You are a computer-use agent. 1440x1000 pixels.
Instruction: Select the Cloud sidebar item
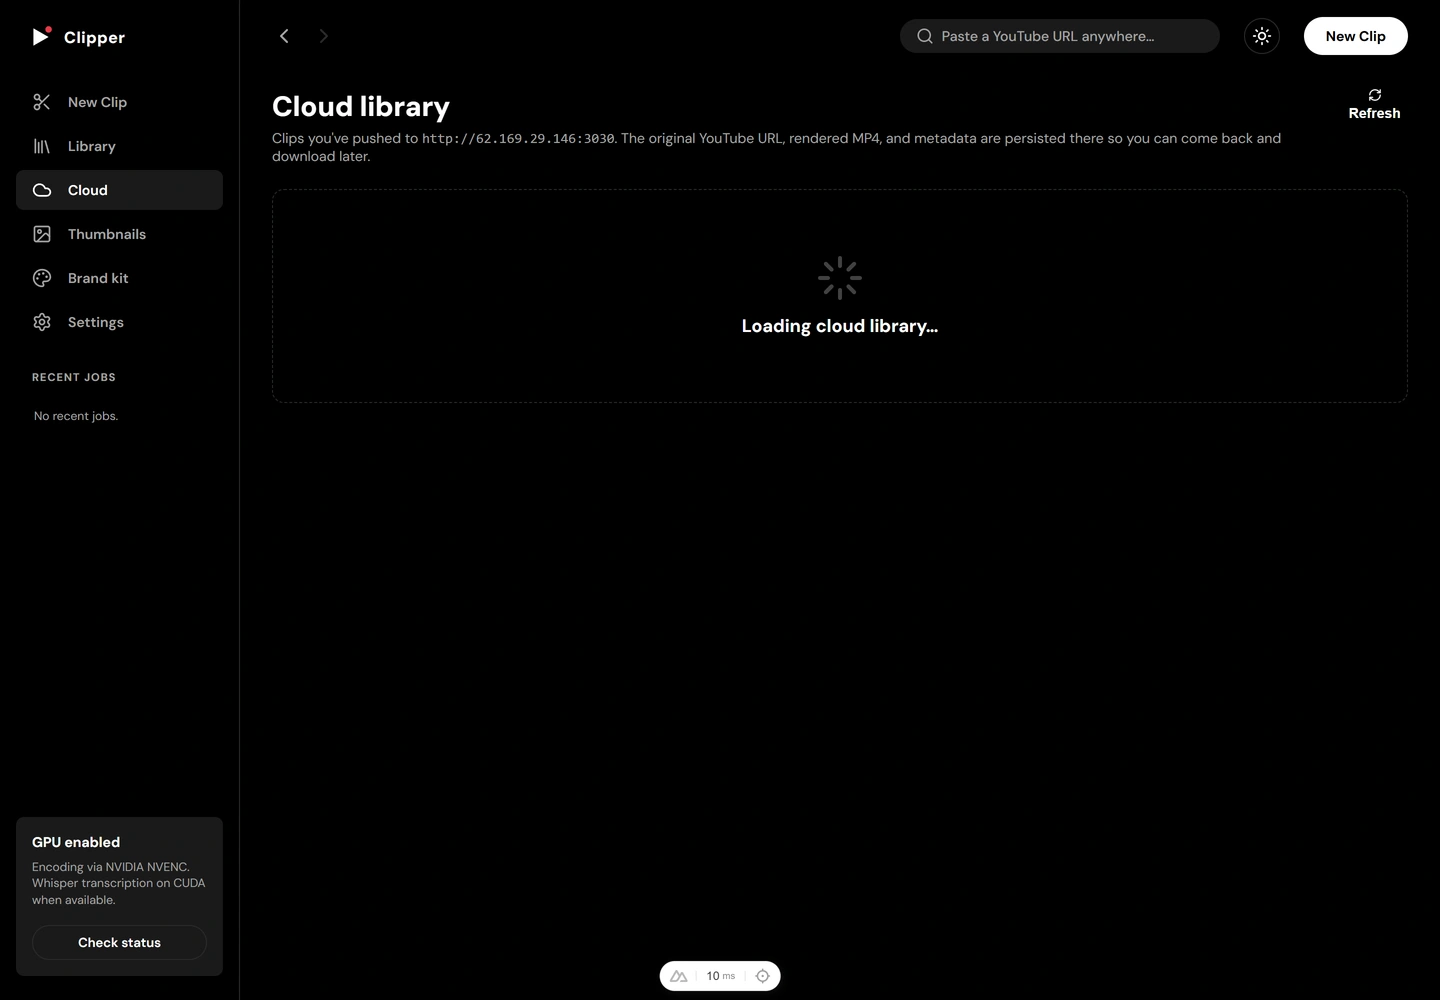[x=119, y=190]
